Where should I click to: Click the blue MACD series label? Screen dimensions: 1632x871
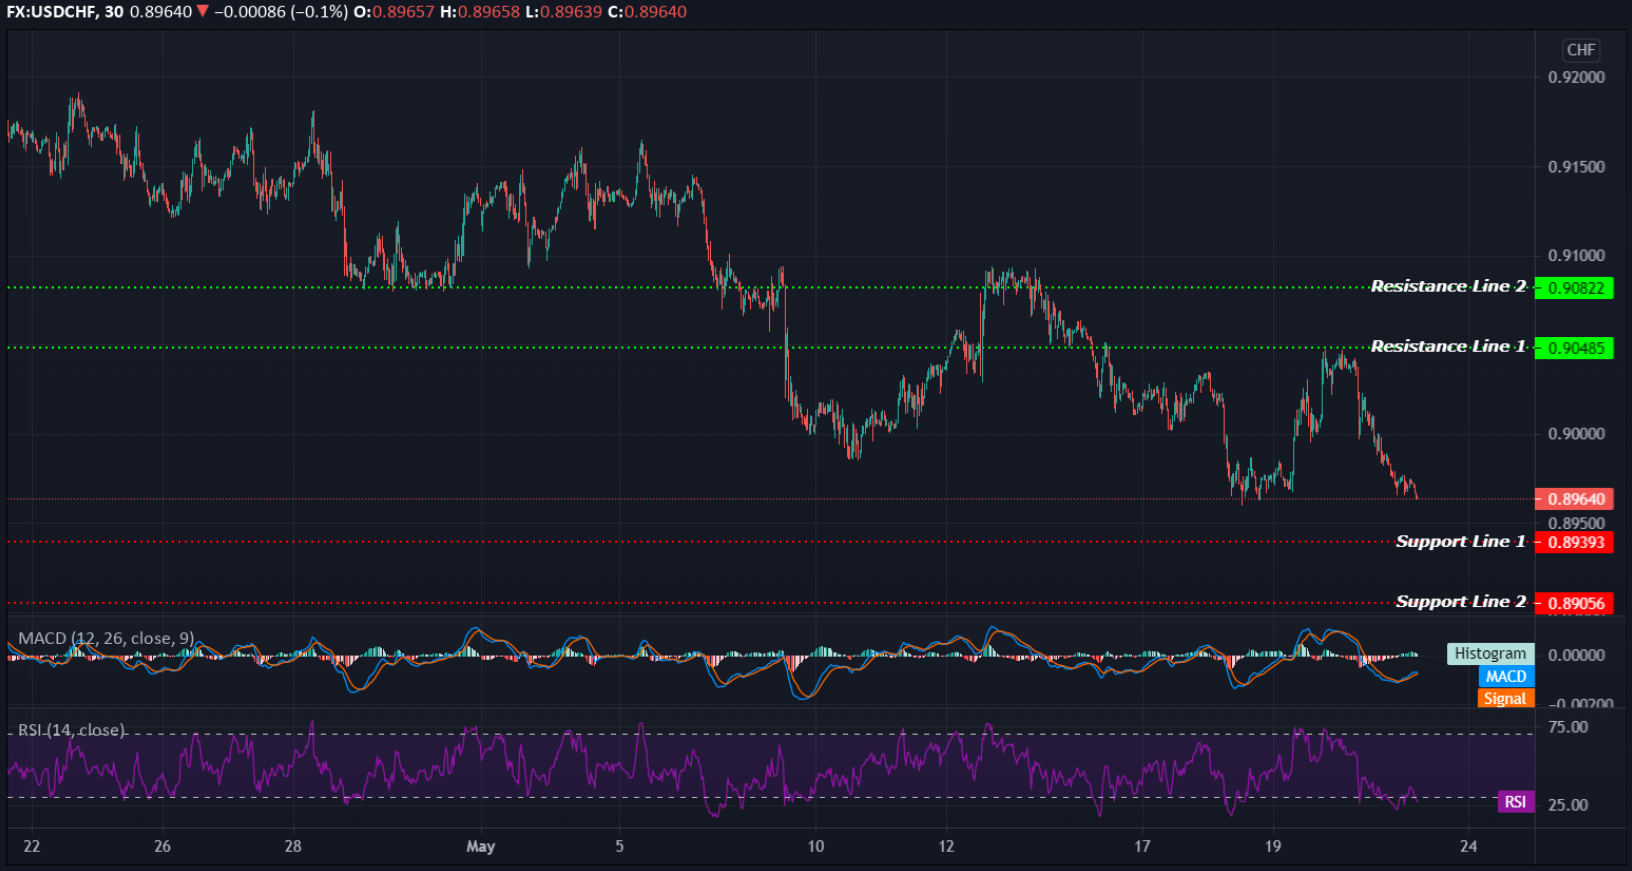(x=1505, y=676)
